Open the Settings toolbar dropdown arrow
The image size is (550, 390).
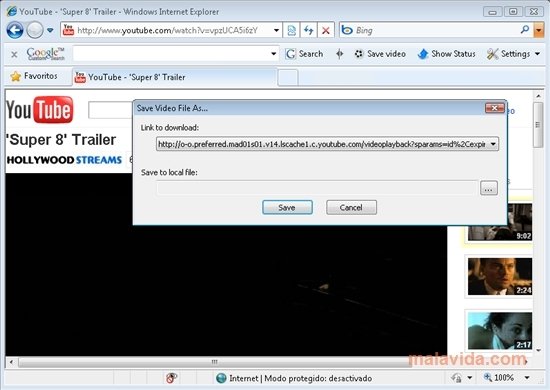[537, 54]
